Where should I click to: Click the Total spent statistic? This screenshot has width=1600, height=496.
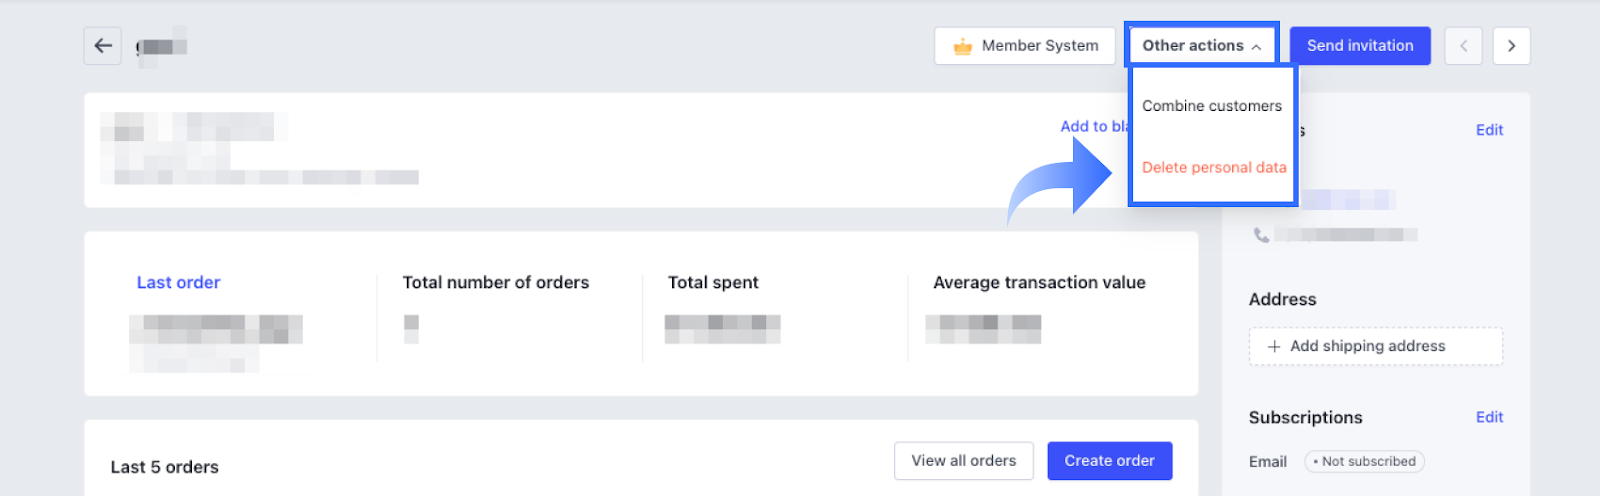pyautogui.click(x=713, y=283)
